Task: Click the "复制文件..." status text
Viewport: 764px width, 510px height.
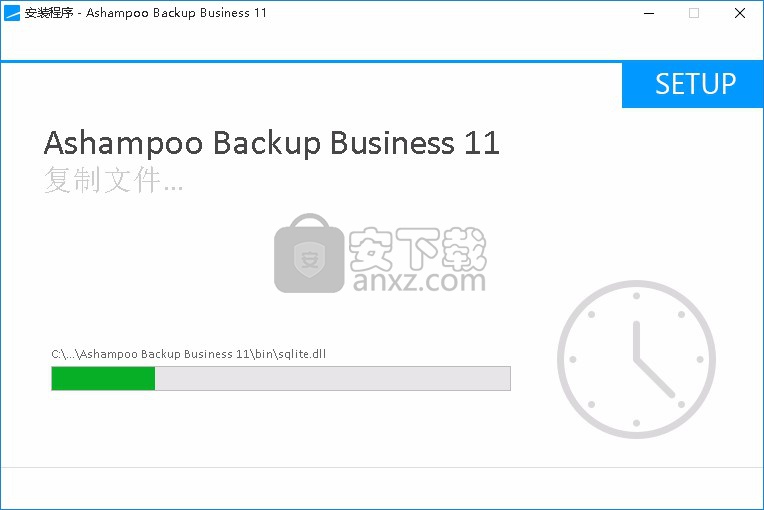Action: tap(113, 182)
